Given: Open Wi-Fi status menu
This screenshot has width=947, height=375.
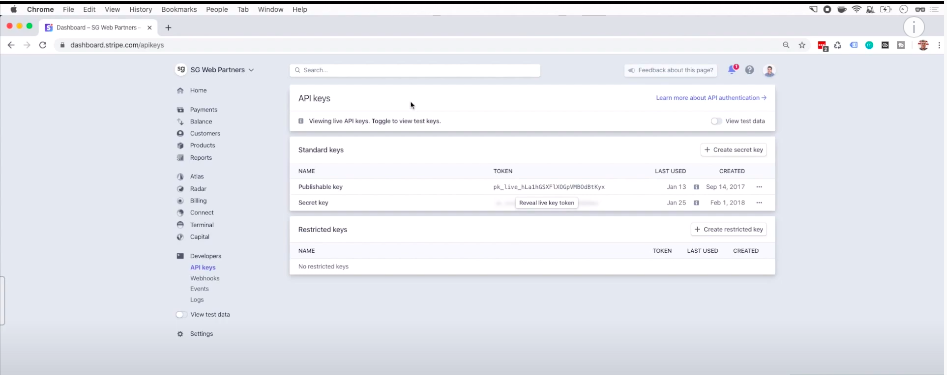Looking at the screenshot, I should point(856,9).
